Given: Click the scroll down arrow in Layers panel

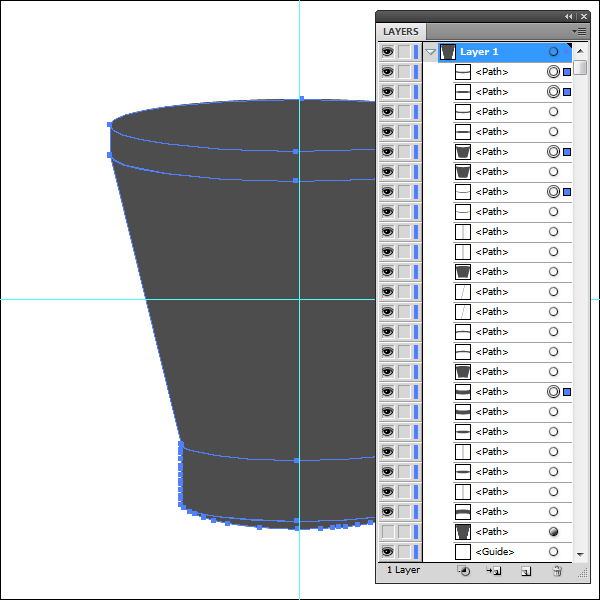Looking at the screenshot, I should (x=580, y=554).
